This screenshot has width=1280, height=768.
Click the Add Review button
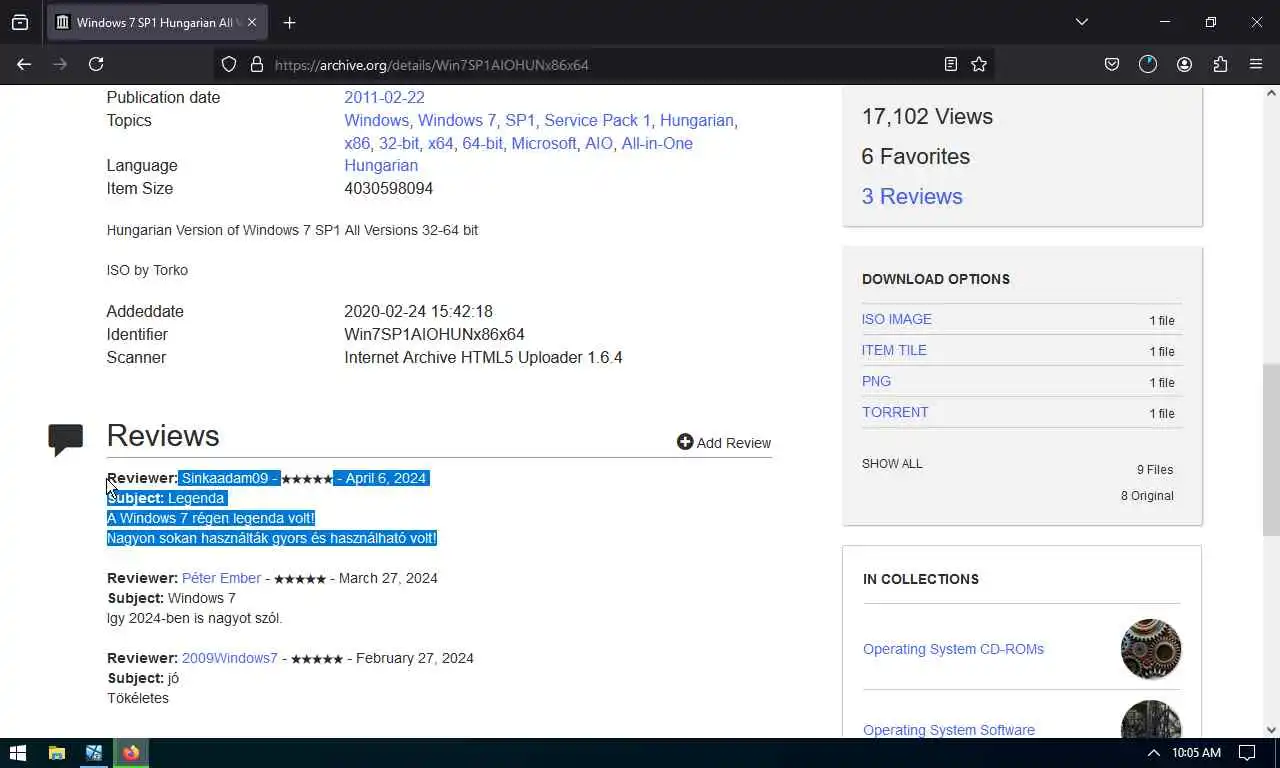click(x=724, y=442)
